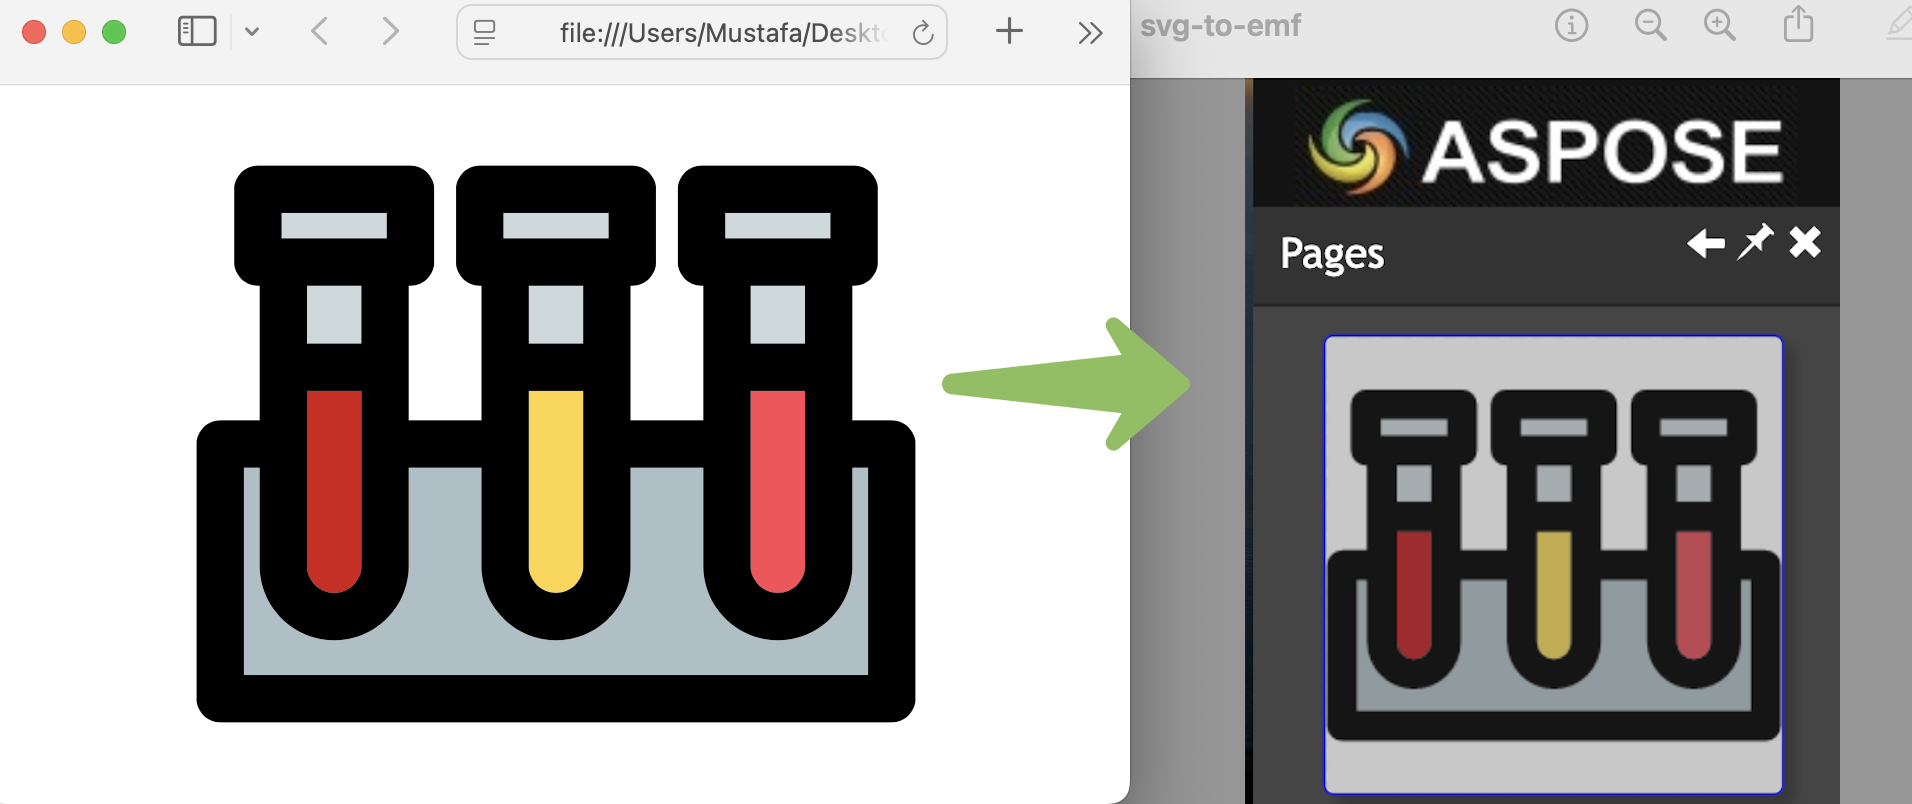Expand the toolbar overflow chevrons
Image resolution: width=1912 pixels, height=804 pixels.
[x=1090, y=33]
